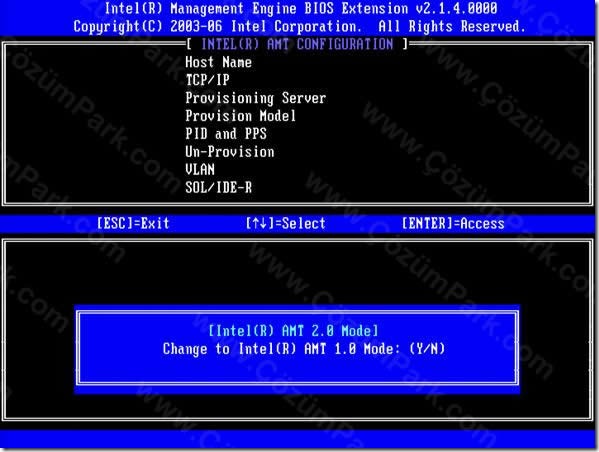Choose the Un-Provision menu option
Image resolution: width=599 pixels, height=452 pixels.
coord(230,151)
